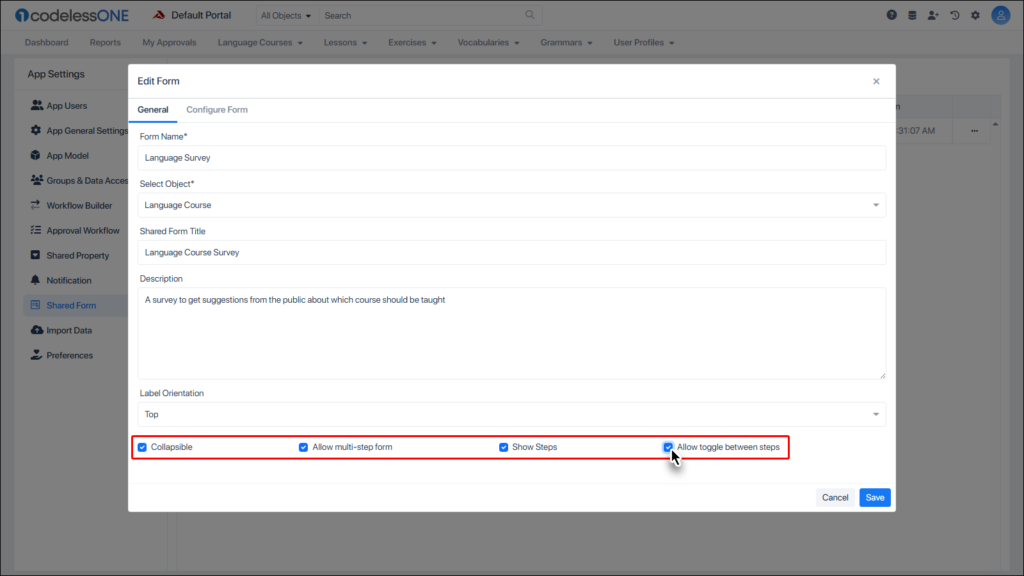
Task: Open the Preferences link
Action: pos(69,355)
